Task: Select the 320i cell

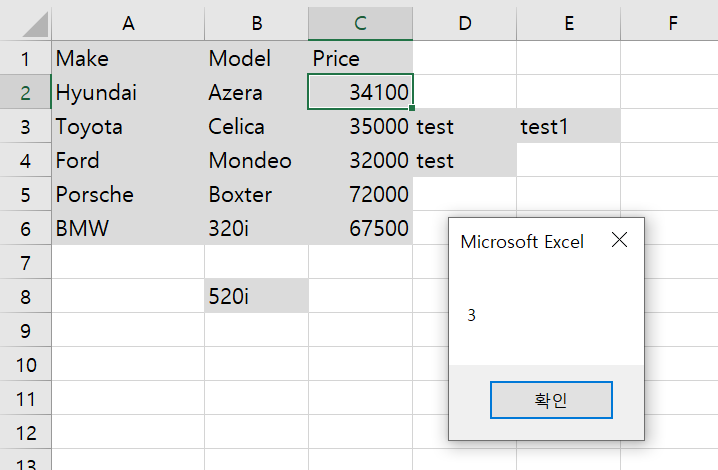Action: [256, 228]
